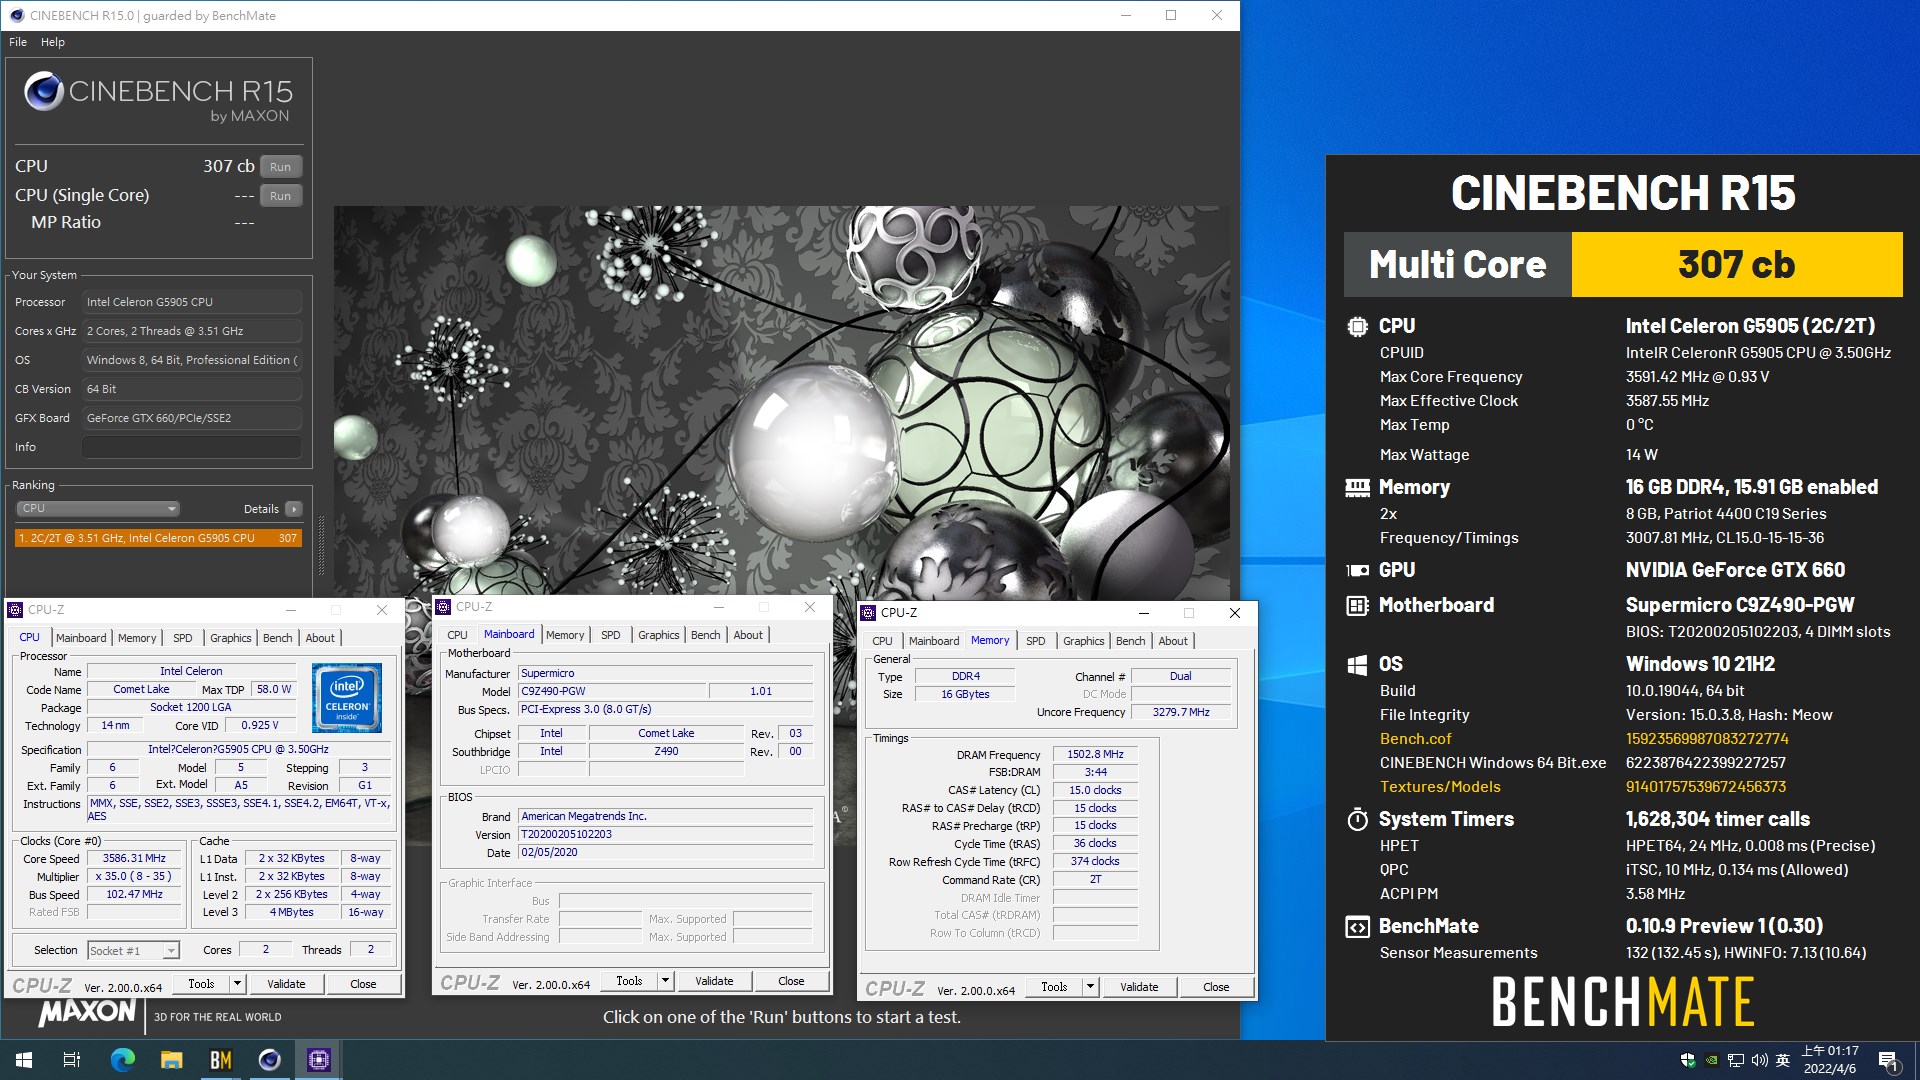Select the ranking entry for Celeron G5905 scoring 307
The image size is (1920, 1080).
158,538
